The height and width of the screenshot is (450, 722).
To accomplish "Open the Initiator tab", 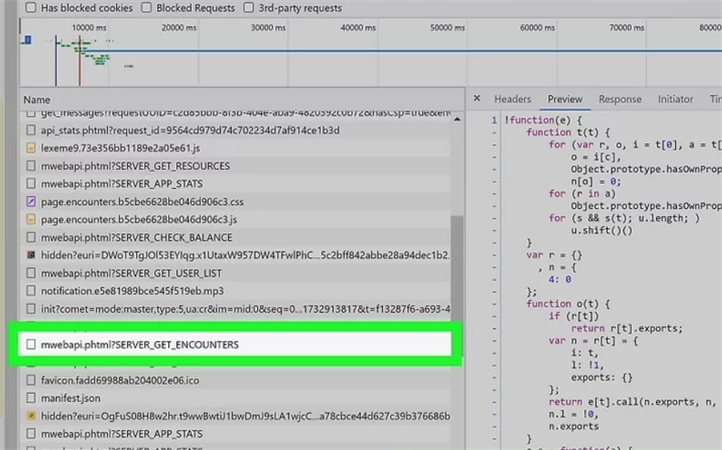I will [675, 100].
